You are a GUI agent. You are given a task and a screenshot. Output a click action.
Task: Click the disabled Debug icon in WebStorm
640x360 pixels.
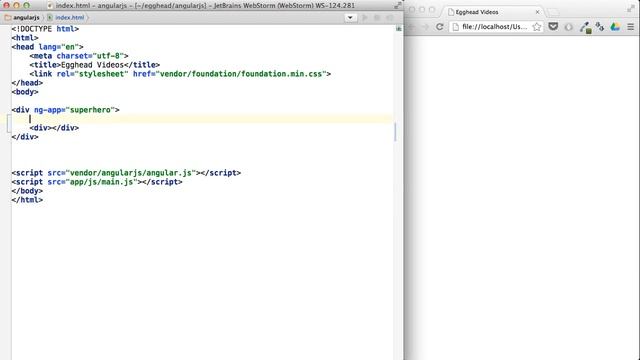[x=377, y=18]
